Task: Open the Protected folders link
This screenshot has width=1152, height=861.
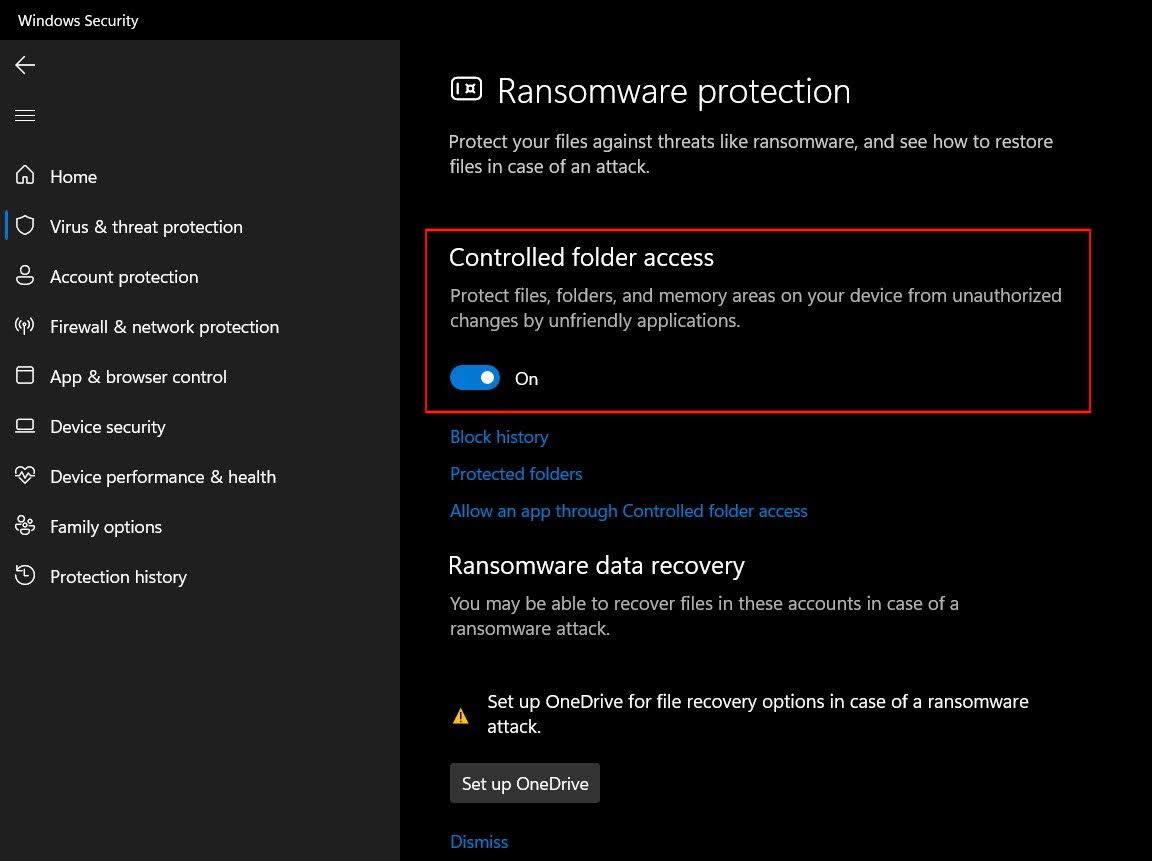Action: tap(516, 474)
